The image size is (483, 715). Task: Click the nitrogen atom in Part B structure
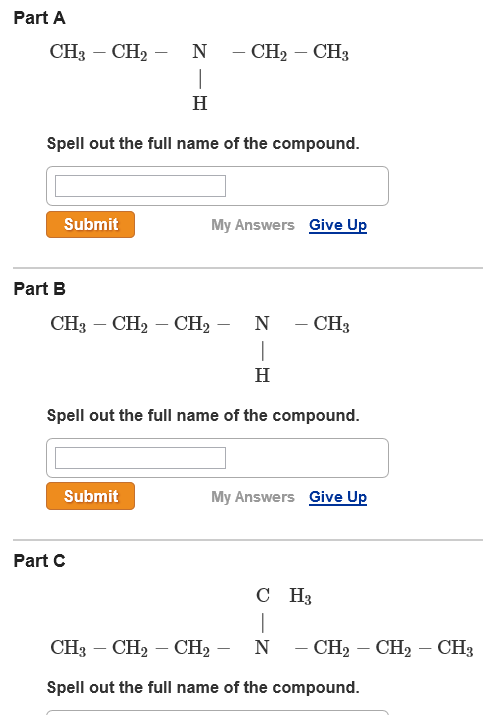(x=262, y=324)
